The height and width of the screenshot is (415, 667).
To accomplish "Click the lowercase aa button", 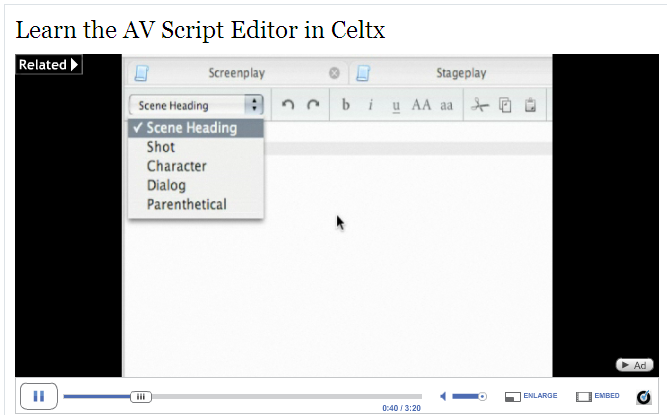I will click(x=446, y=105).
